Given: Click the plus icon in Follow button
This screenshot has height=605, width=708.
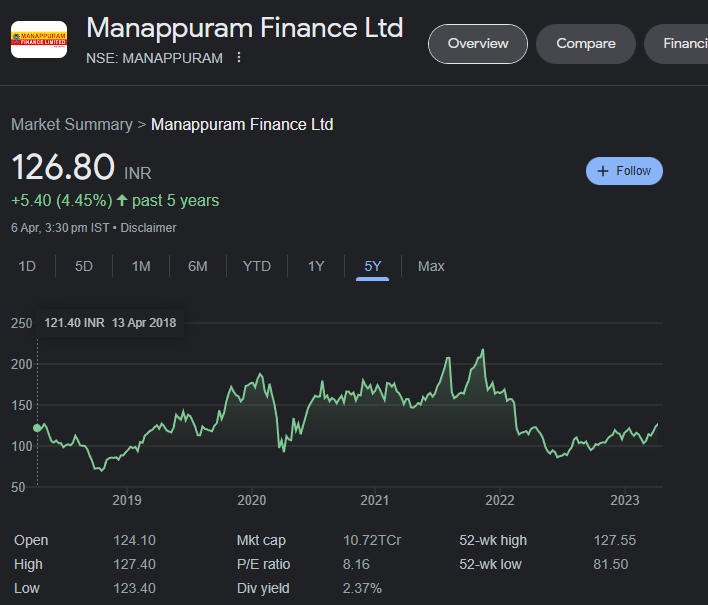Looking at the screenshot, I should click(x=603, y=171).
